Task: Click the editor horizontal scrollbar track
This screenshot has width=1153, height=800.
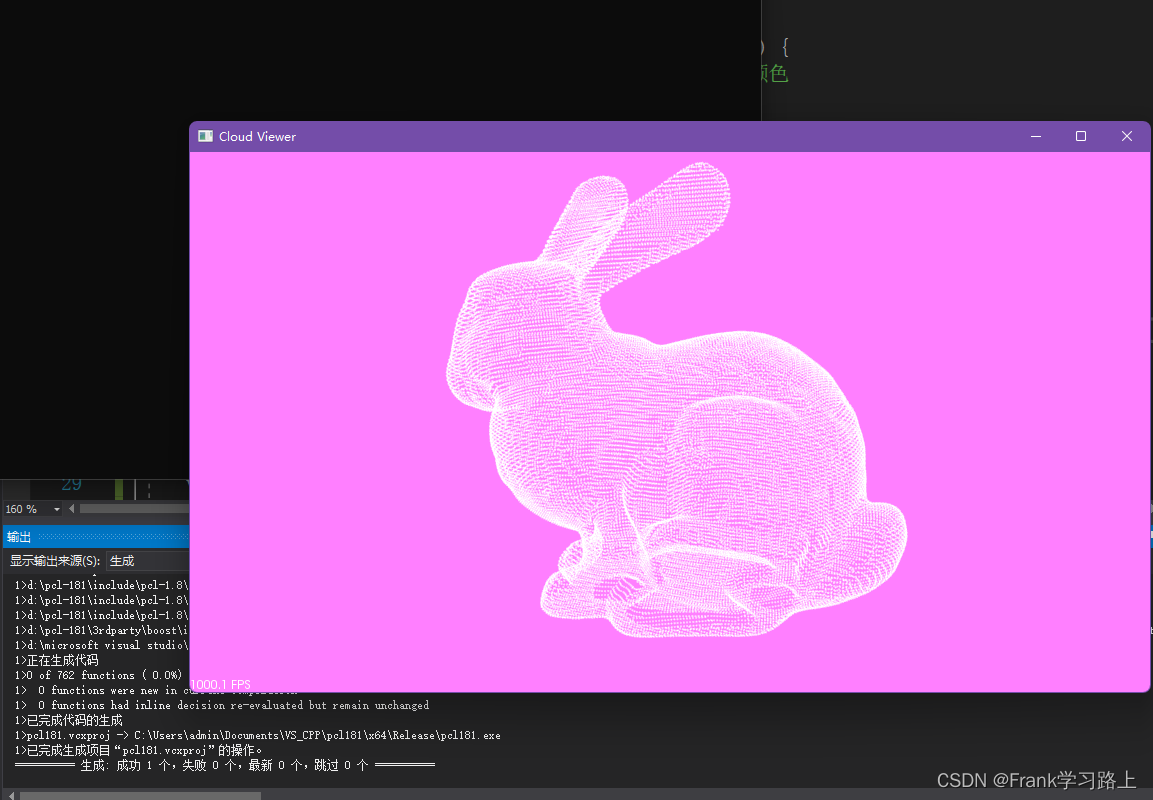Action: click(134, 509)
